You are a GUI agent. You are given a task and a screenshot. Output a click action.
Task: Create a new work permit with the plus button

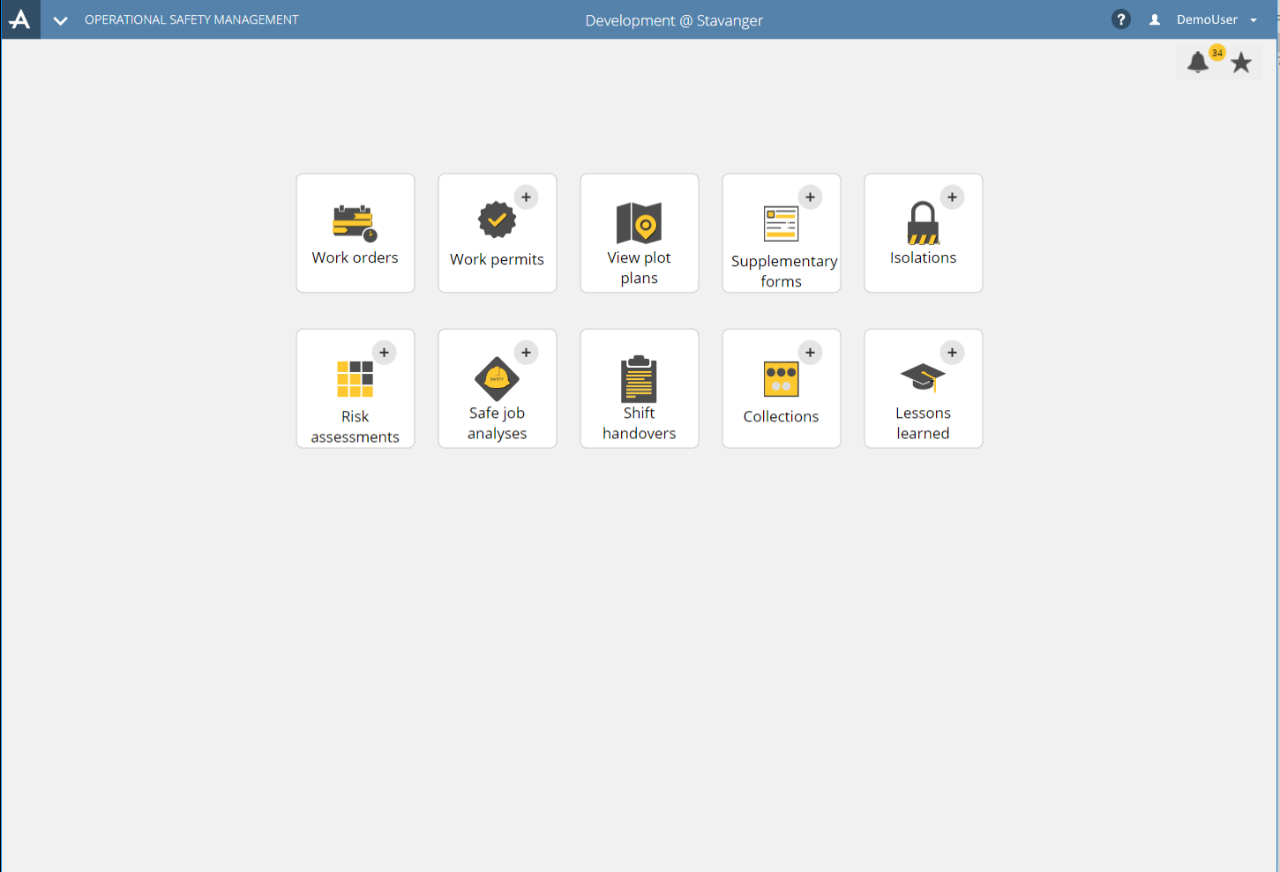point(526,197)
